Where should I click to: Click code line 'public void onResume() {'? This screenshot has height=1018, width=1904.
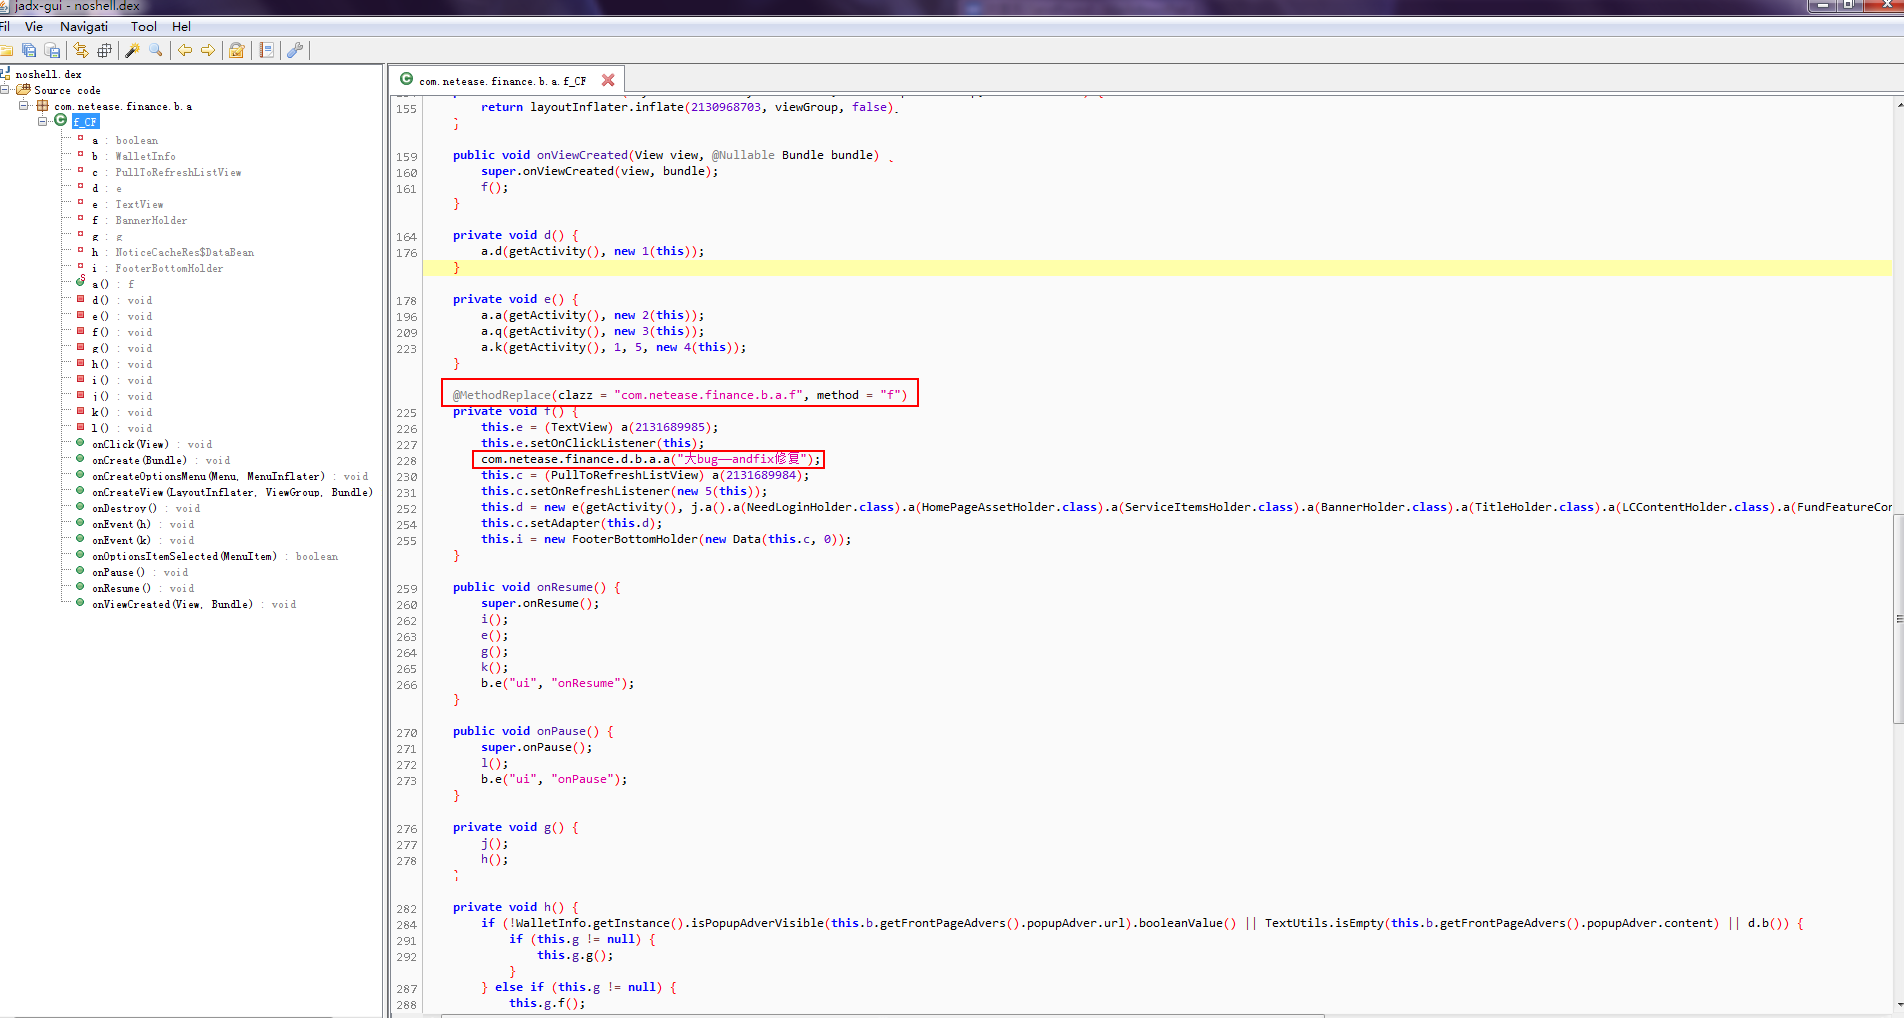click(536, 587)
